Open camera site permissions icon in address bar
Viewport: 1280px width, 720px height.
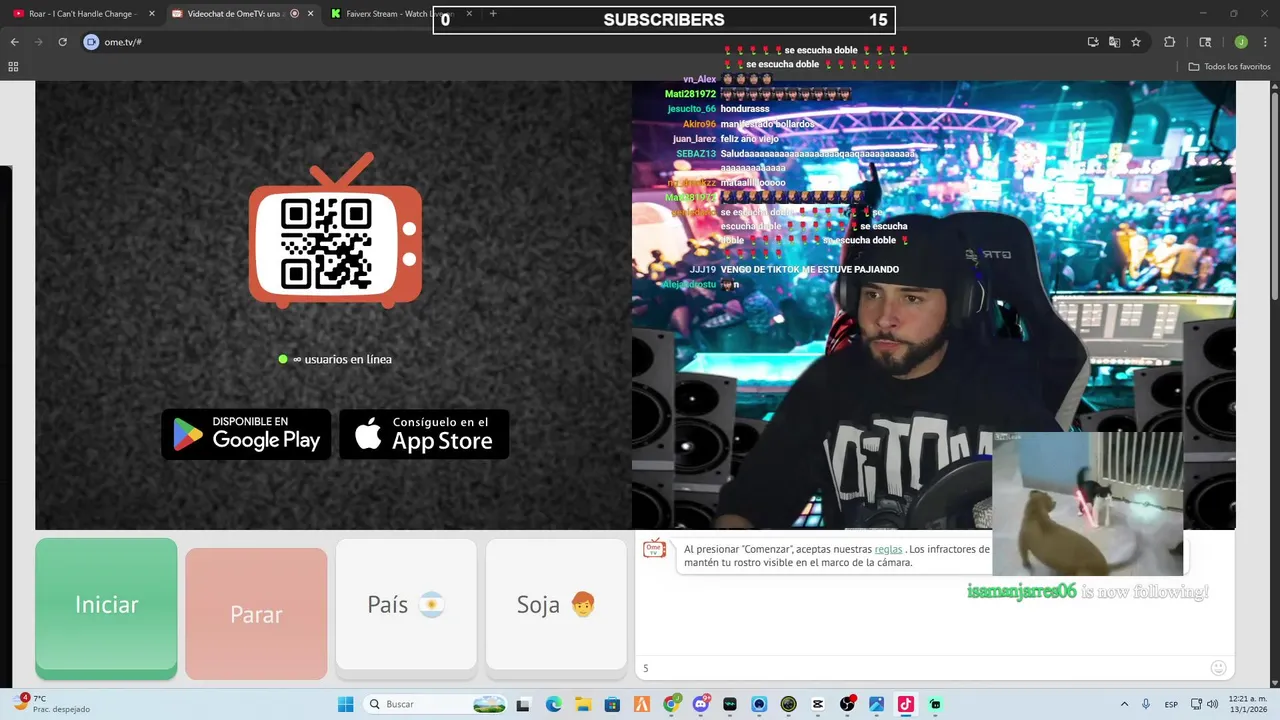click(91, 42)
